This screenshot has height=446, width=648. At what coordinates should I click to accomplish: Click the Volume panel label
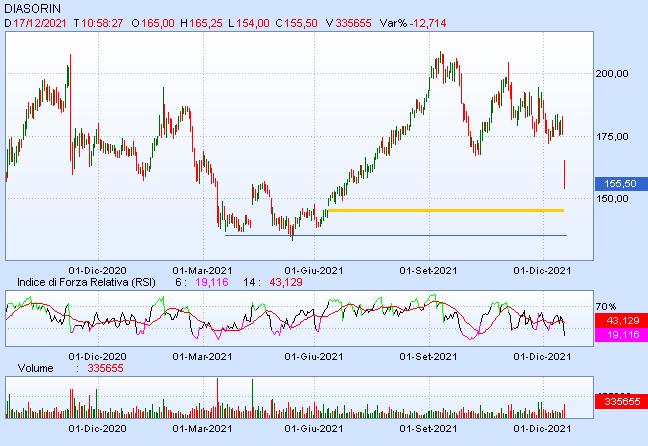click(36, 368)
